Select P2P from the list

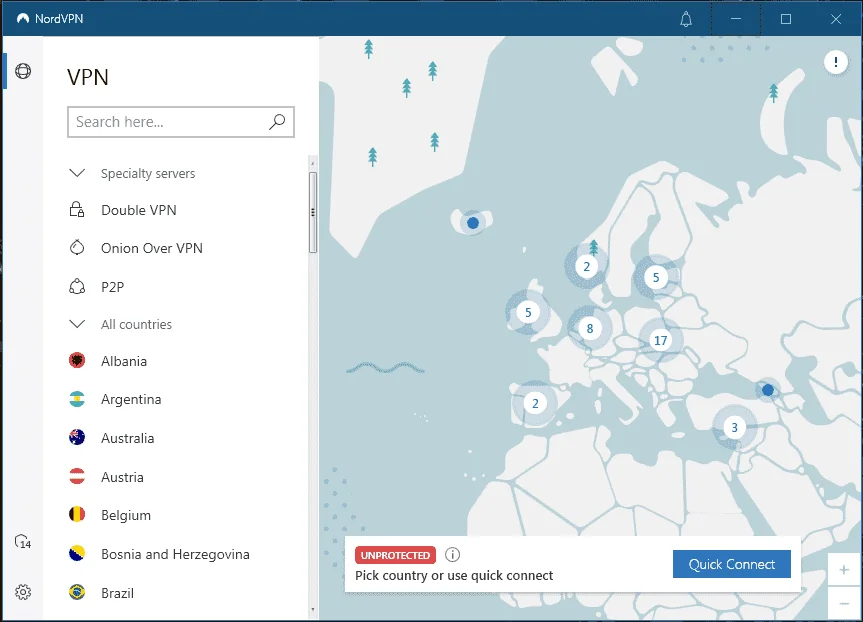(x=112, y=287)
